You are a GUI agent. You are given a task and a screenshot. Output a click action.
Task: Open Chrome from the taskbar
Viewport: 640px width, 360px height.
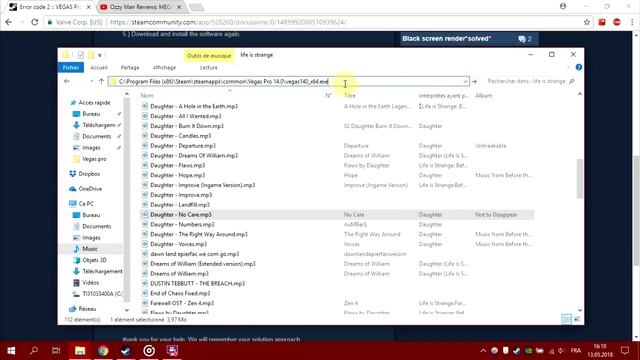(103, 351)
